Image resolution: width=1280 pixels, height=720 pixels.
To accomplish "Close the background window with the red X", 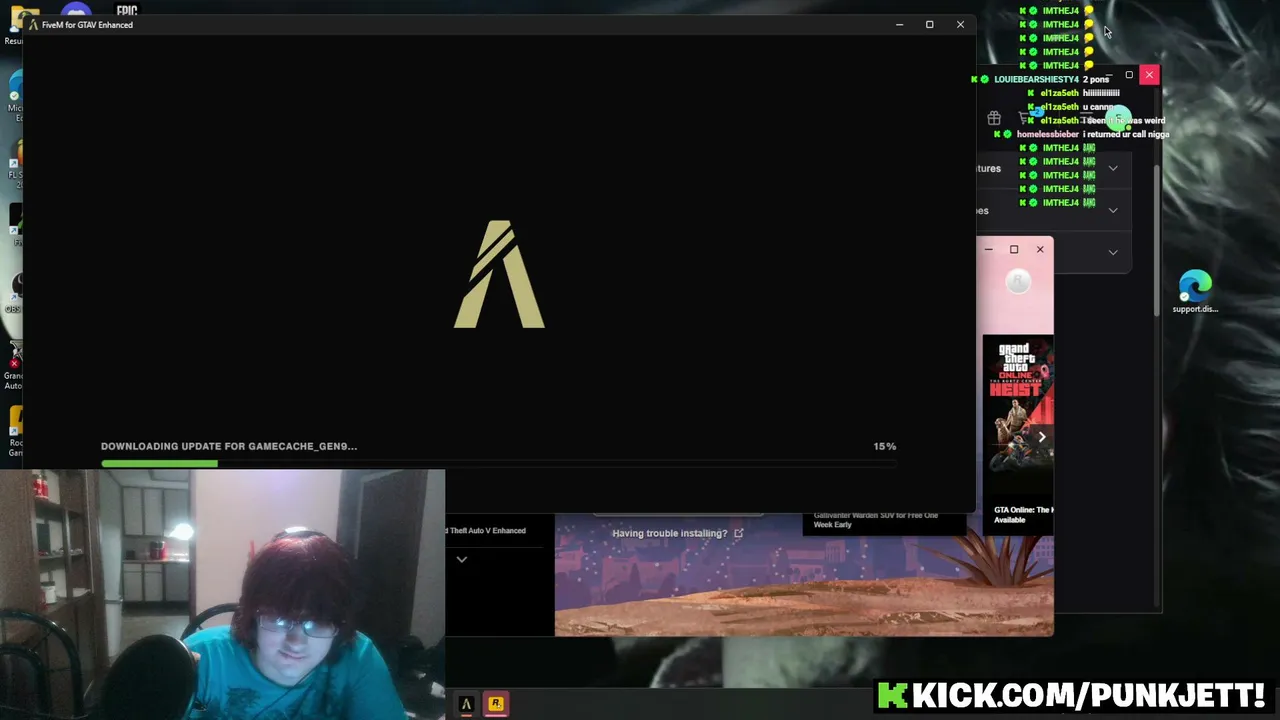I will [x=1149, y=74].
